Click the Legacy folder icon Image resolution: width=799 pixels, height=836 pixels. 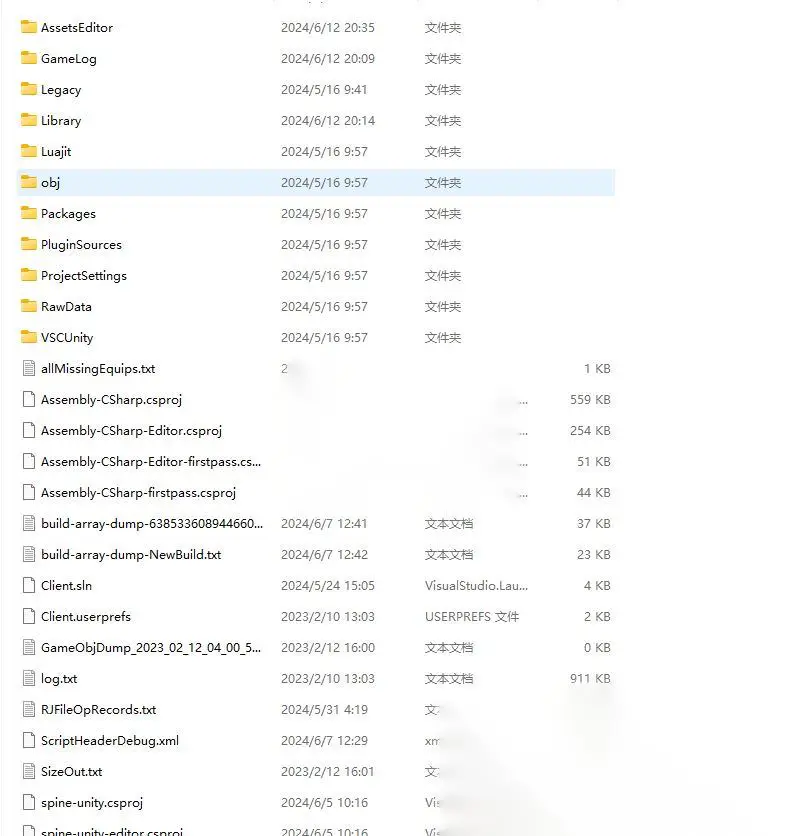(x=29, y=89)
